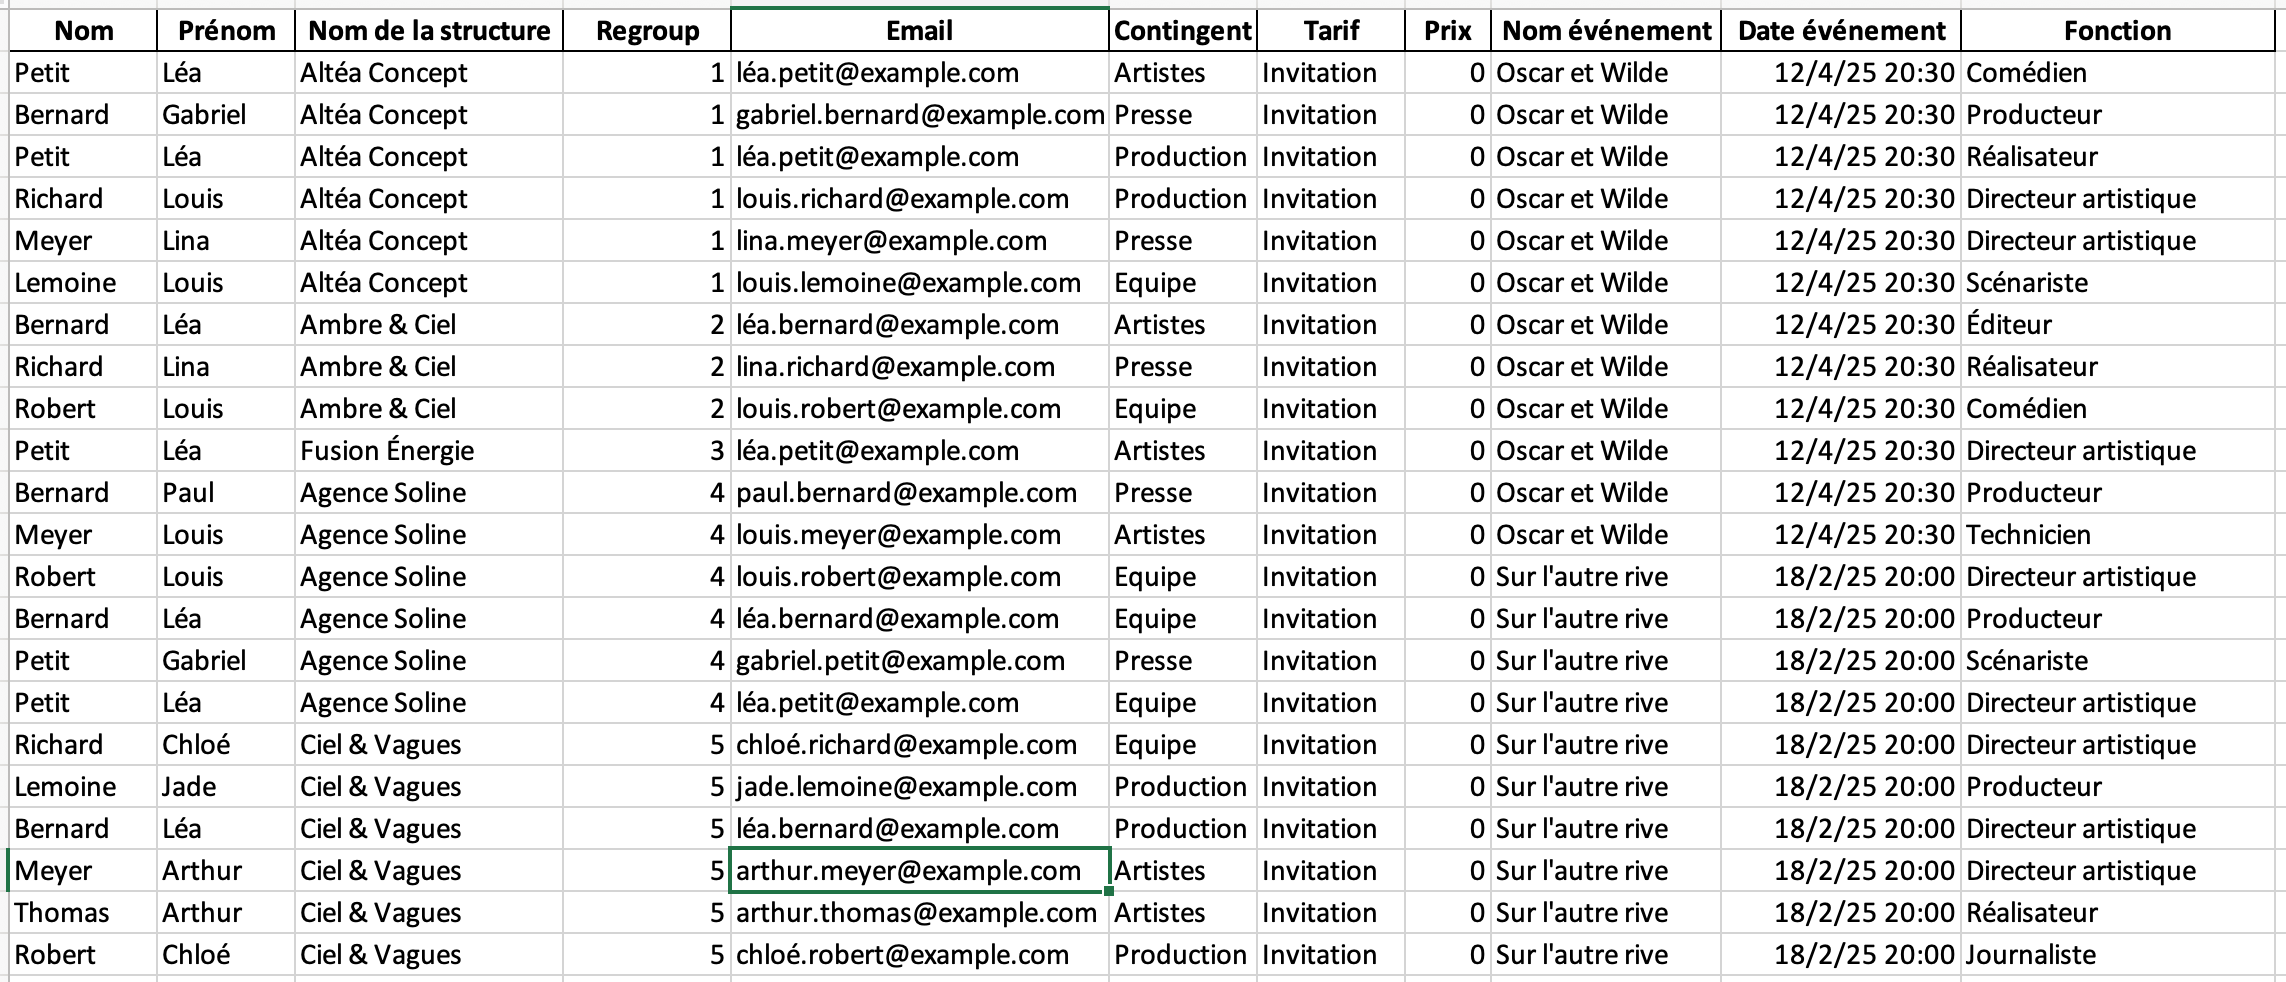
Task: Select the Contingent header cell
Action: (x=1182, y=31)
